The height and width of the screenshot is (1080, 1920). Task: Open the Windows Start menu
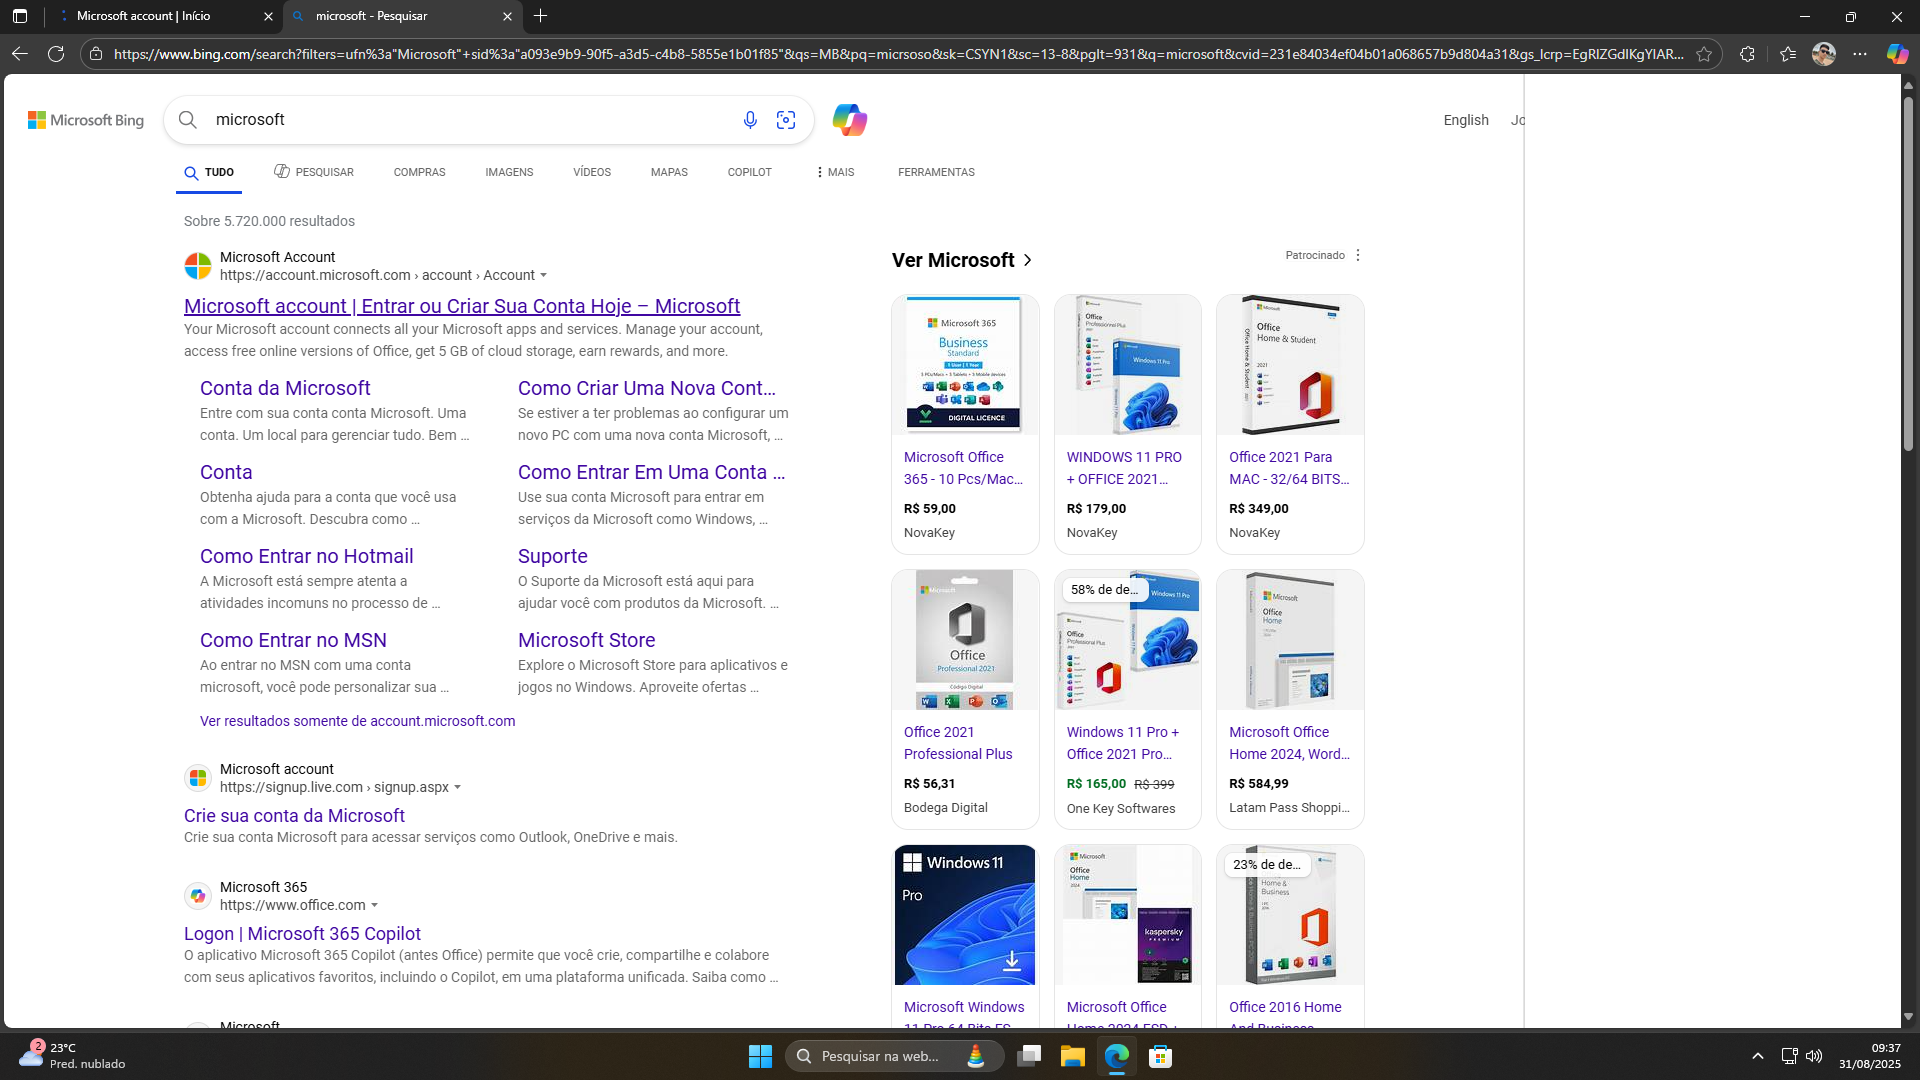tap(760, 1056)
